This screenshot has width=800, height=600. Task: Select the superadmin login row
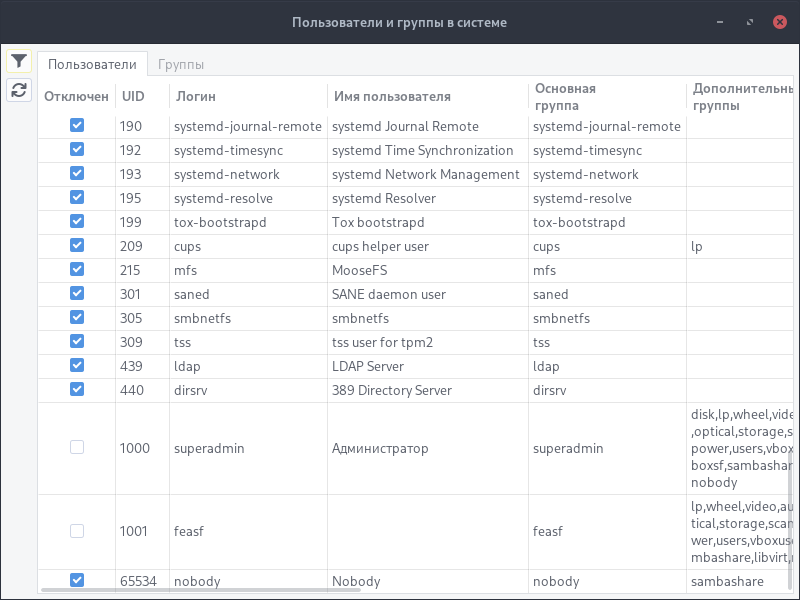(x=209, y=448)
